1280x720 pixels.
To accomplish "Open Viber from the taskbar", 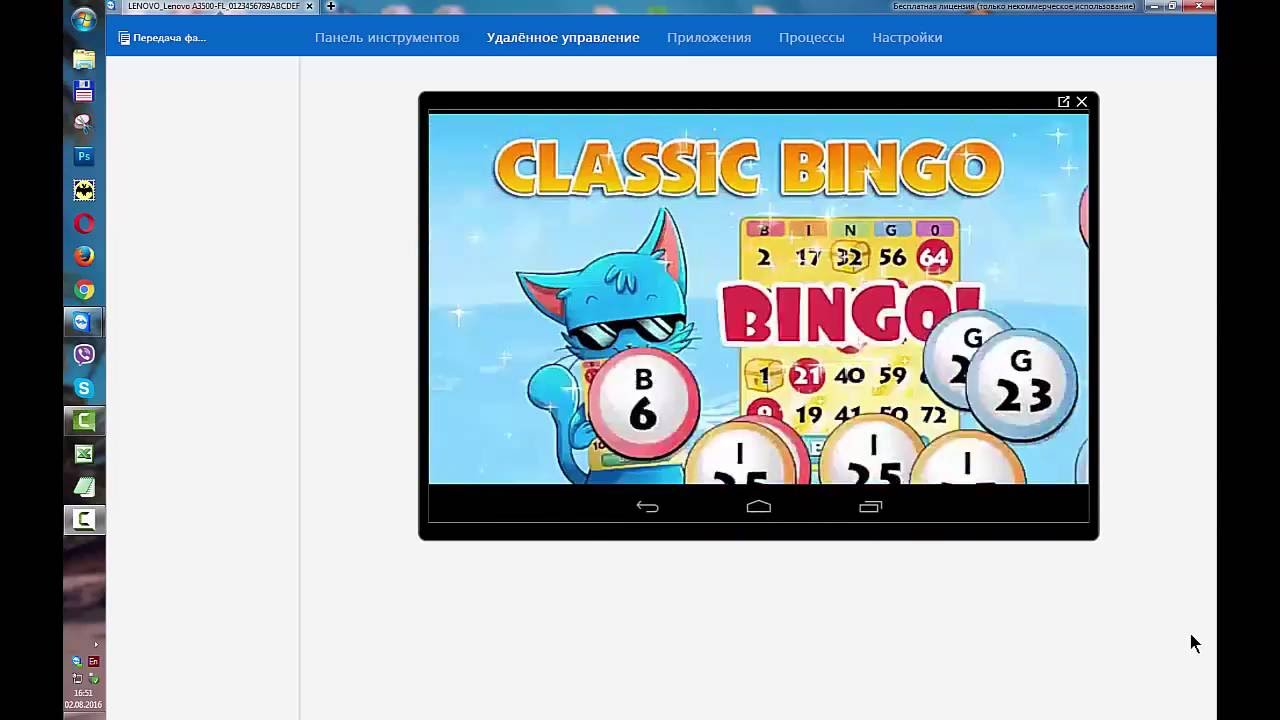I will tap(84, 355).
